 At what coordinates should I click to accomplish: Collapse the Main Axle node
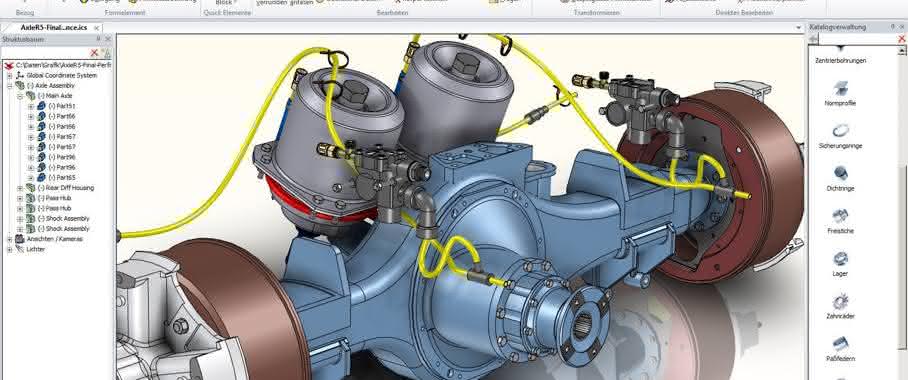click(20, 96)
